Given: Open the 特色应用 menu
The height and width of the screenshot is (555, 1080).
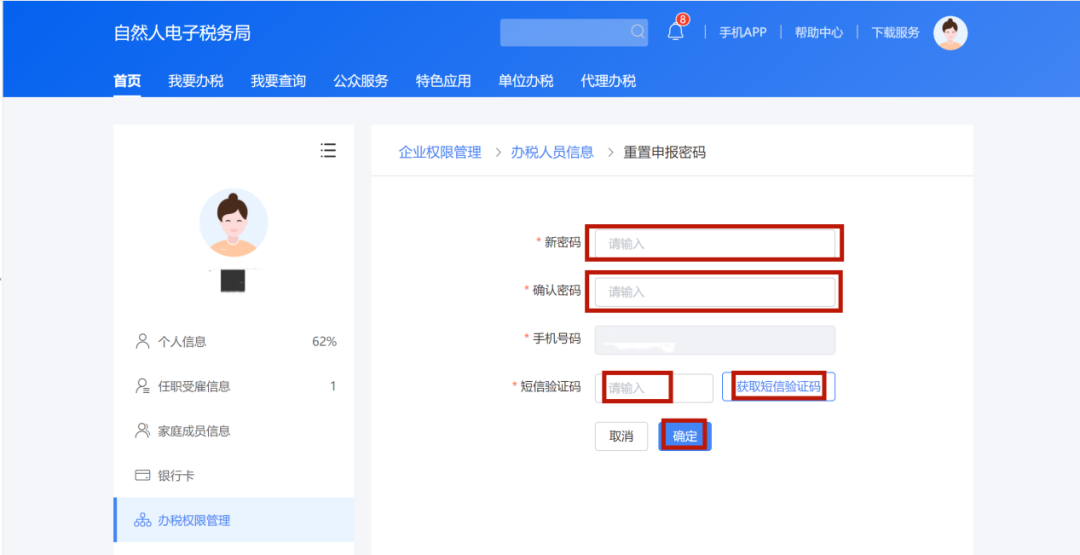Looking at the screenshot, I should coord(444,81).
